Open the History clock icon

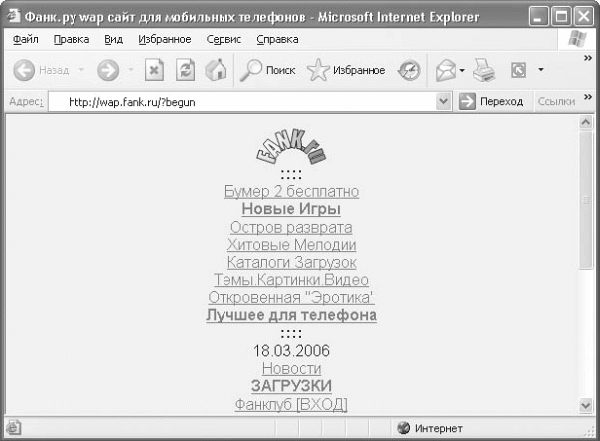tap(409, 70)
